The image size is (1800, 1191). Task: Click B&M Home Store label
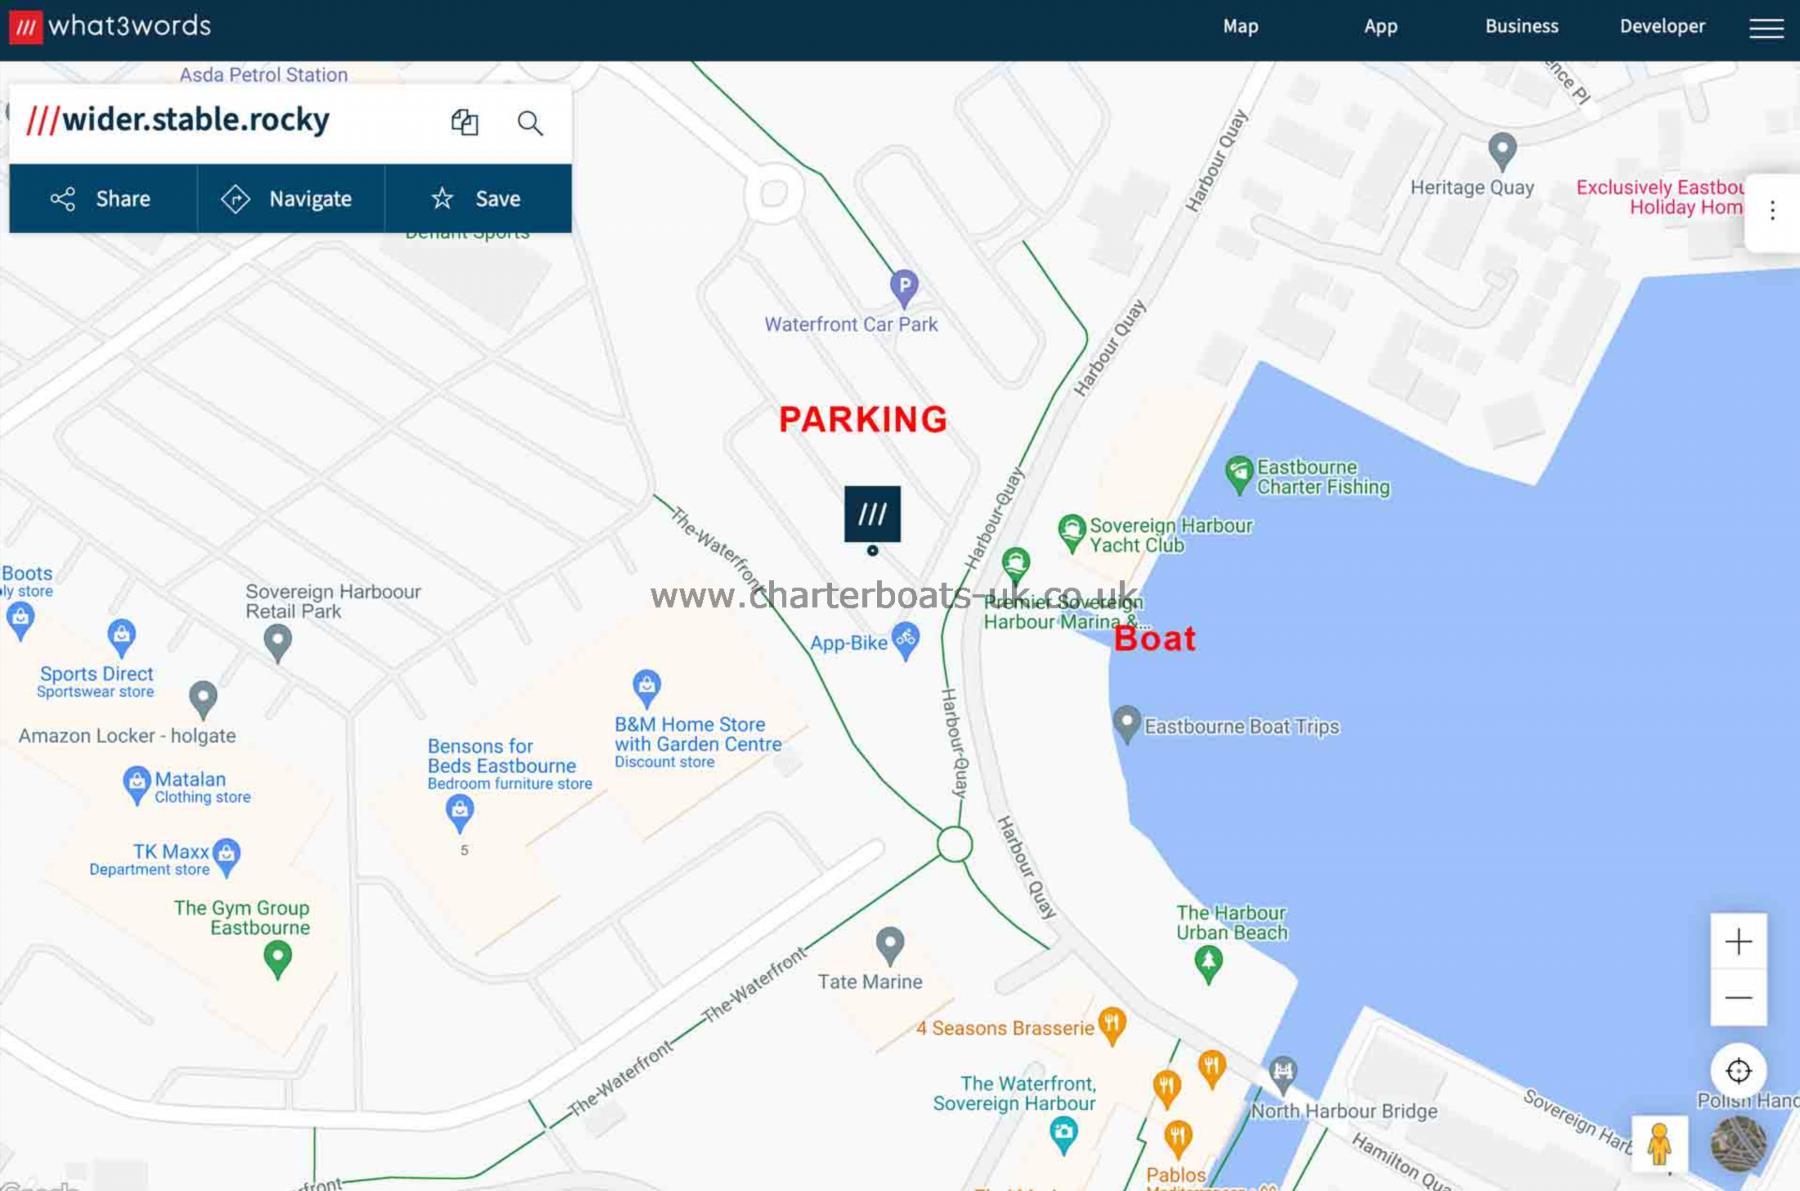698,742
